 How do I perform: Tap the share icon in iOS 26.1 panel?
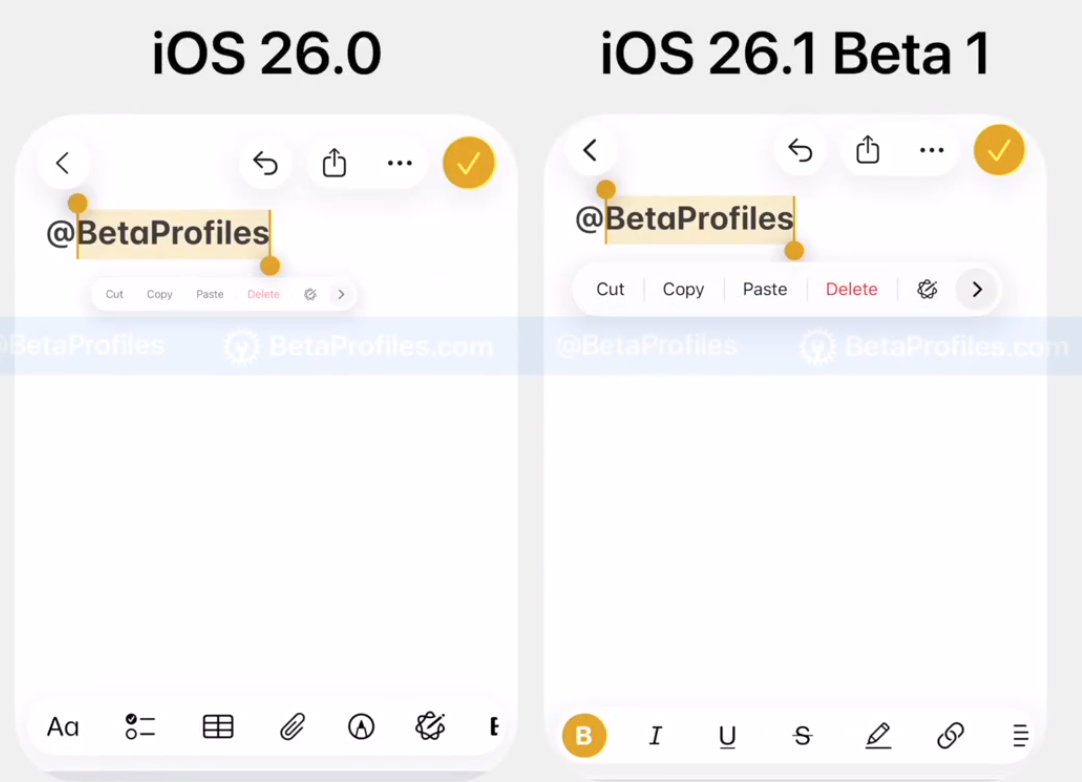click(x=868, y=151)
